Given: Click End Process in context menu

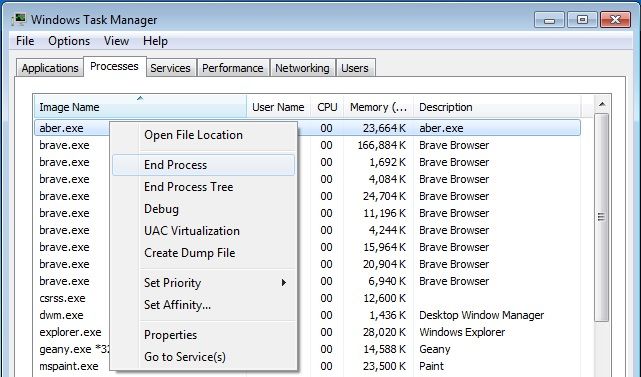Looking at the screenshot, I should coord(203,165).
